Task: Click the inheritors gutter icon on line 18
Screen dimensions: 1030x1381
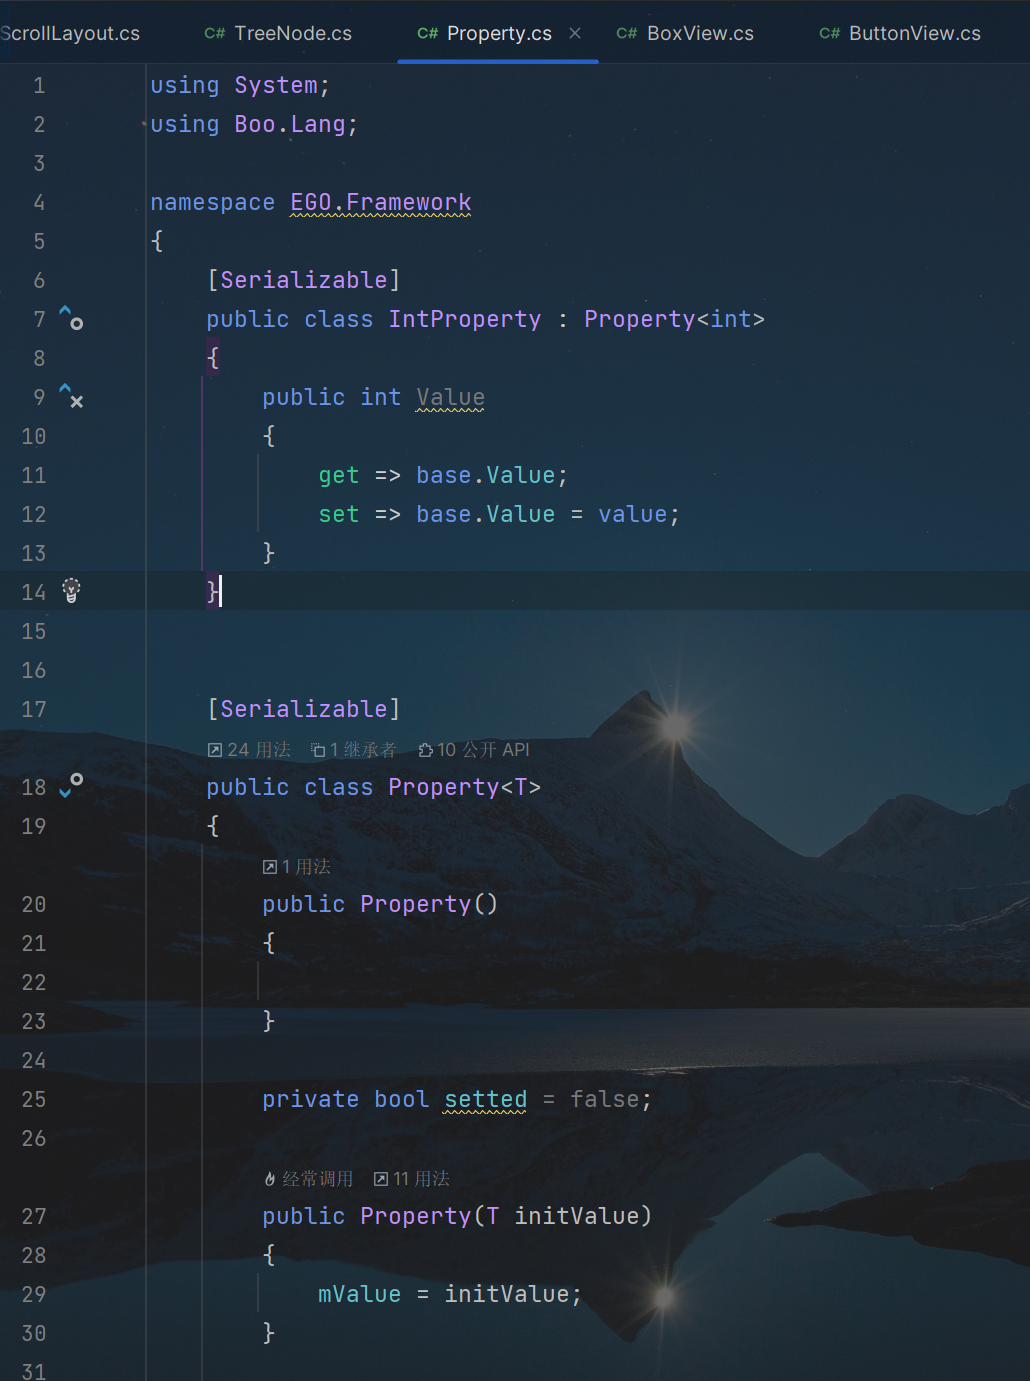Action: coord(71,786)
